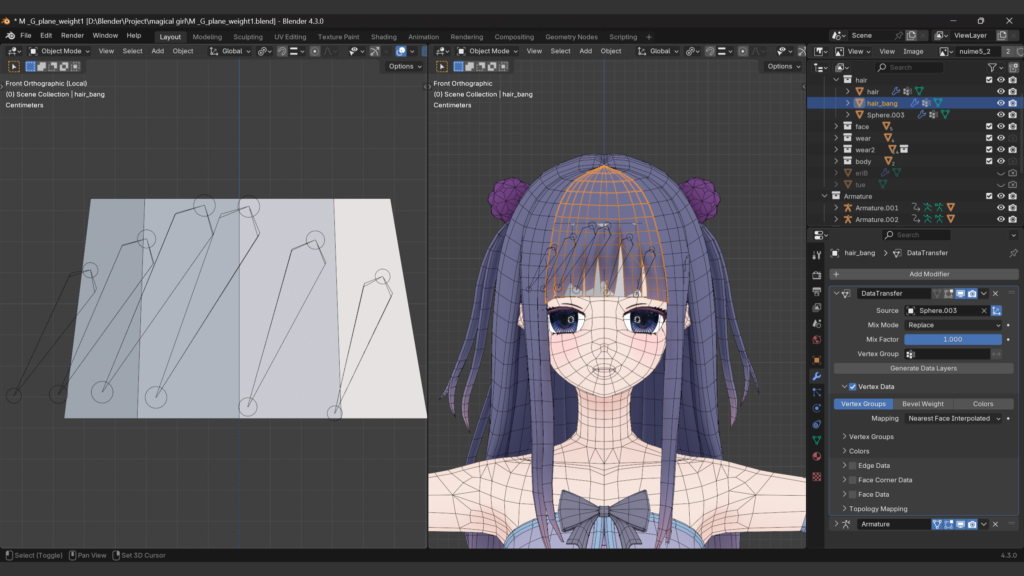Click the New Collection icon in outliner header

(x=1012, y=68)
